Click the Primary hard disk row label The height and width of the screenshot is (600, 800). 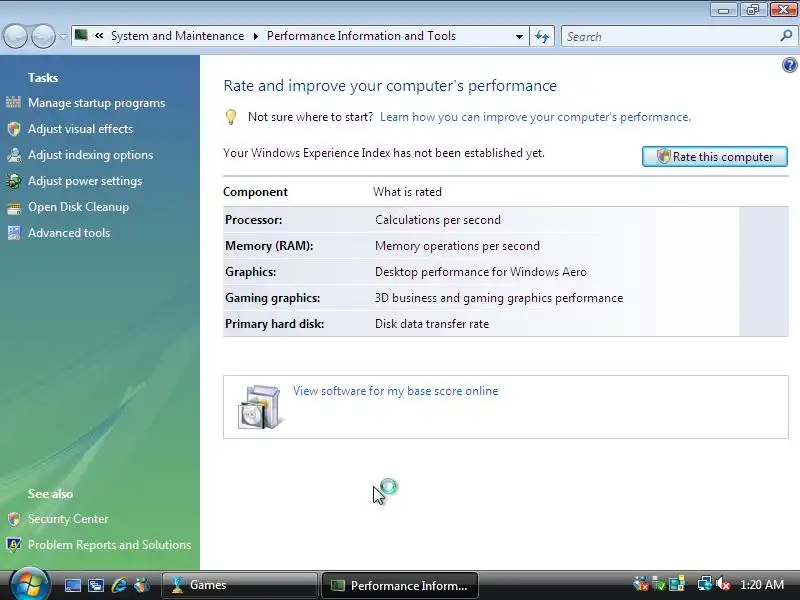274,324
